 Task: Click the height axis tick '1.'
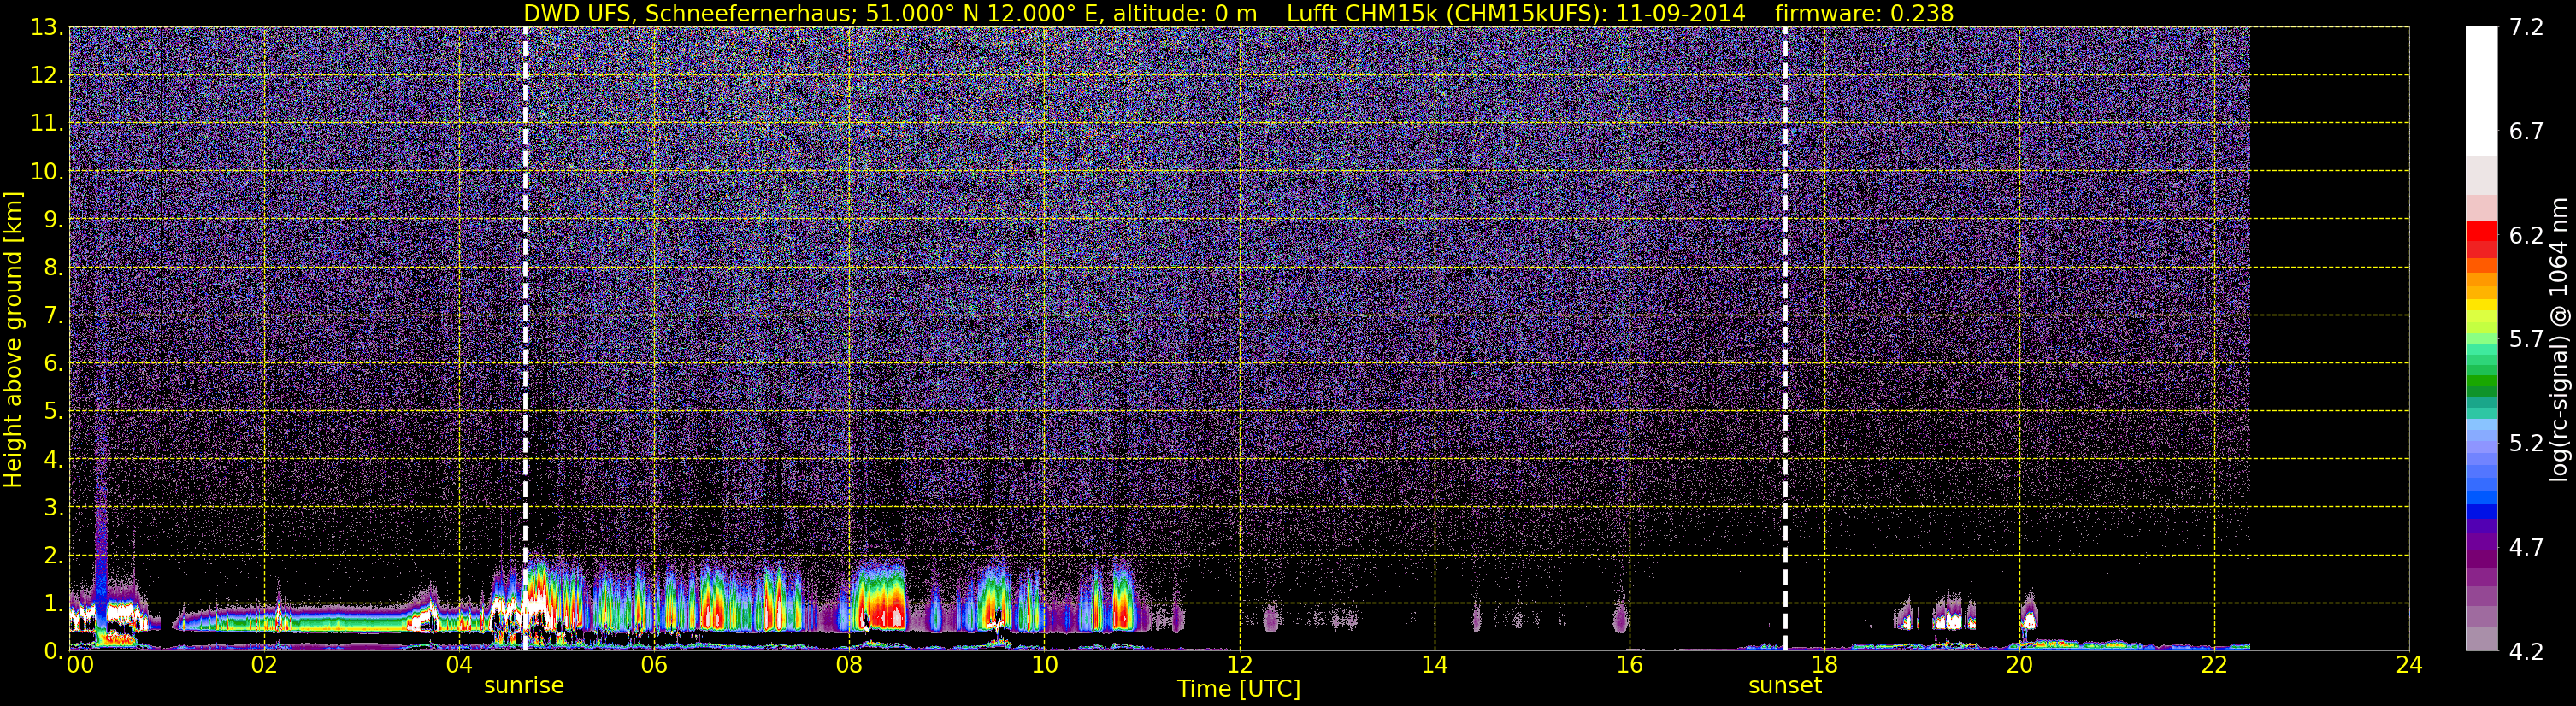(x=52, y=604)
